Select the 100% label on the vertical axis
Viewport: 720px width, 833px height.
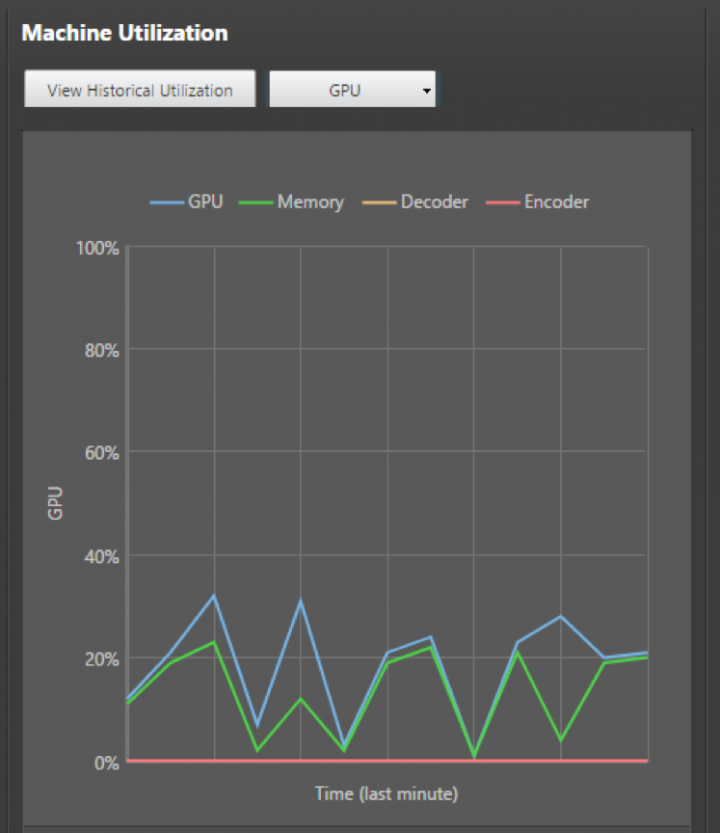tap(97, 247)
